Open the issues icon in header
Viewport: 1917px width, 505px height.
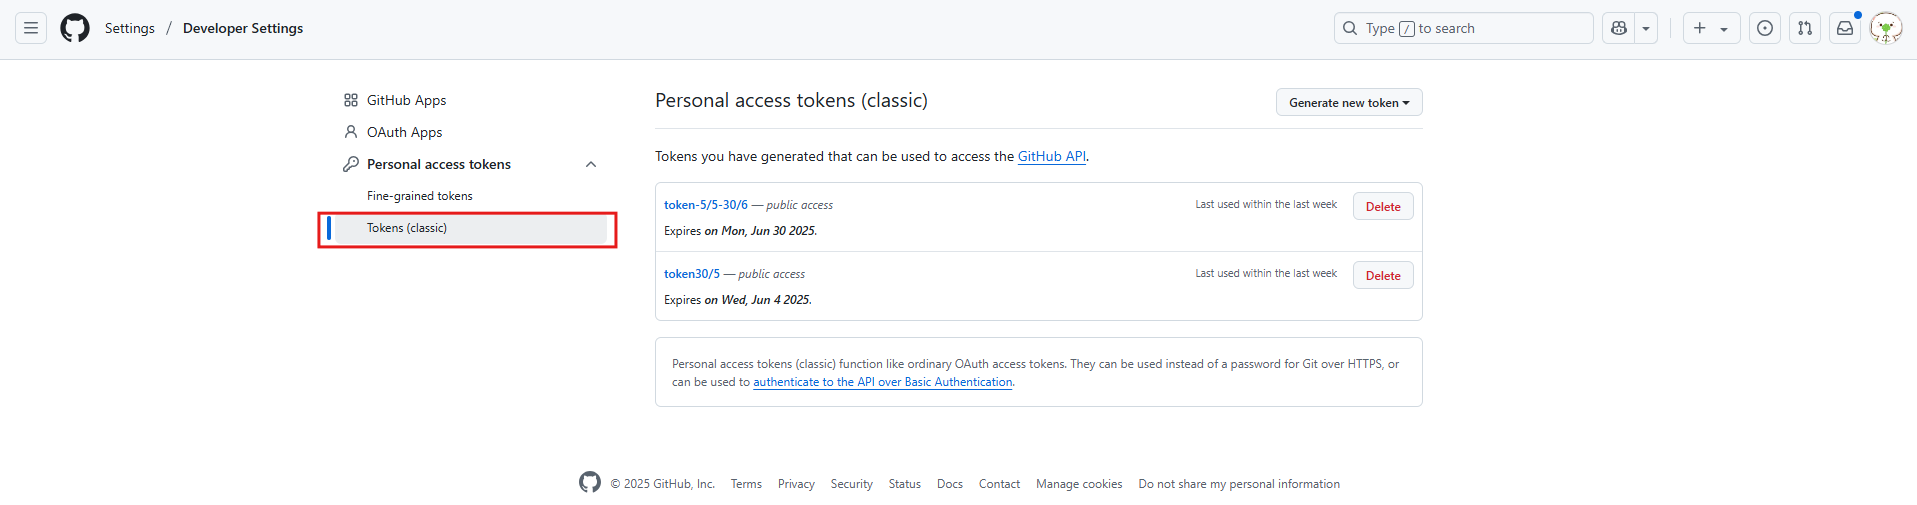[x=1765, y=28]
